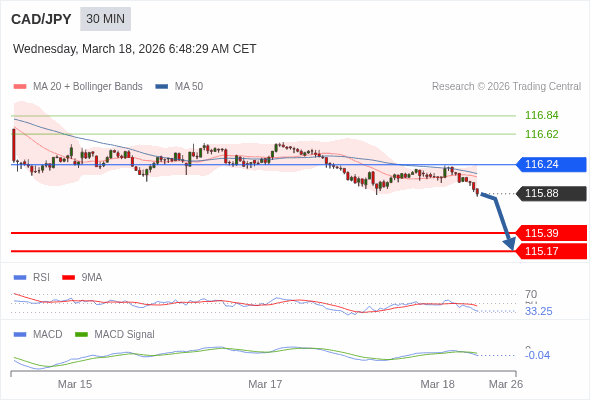Click the 116.62 resistance level label
The image size is (590, 400).
[x=541, y=134]
